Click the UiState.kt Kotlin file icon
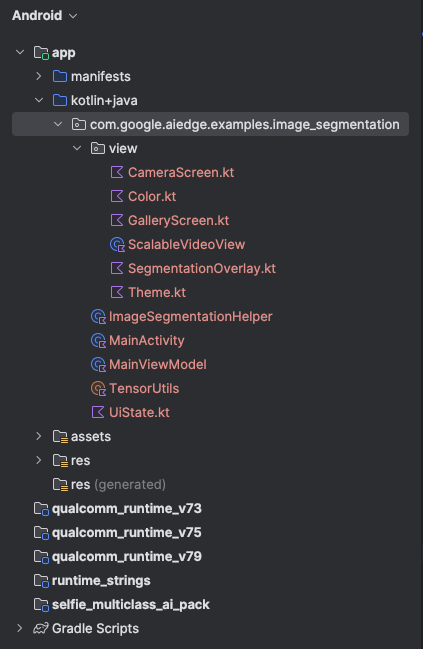Screen dimensions: 423x649 [x=98, y=412]
